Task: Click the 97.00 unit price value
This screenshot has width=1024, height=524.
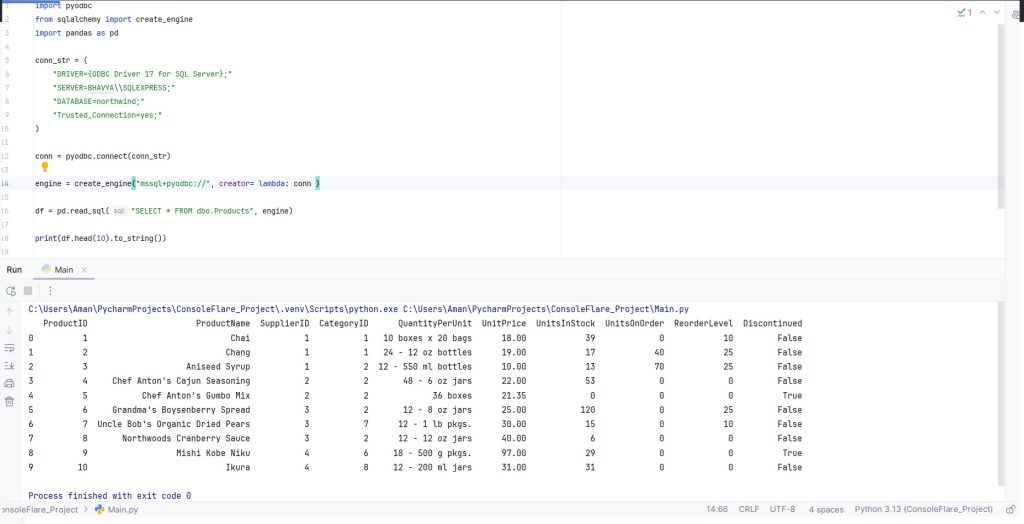Action: 513,453
